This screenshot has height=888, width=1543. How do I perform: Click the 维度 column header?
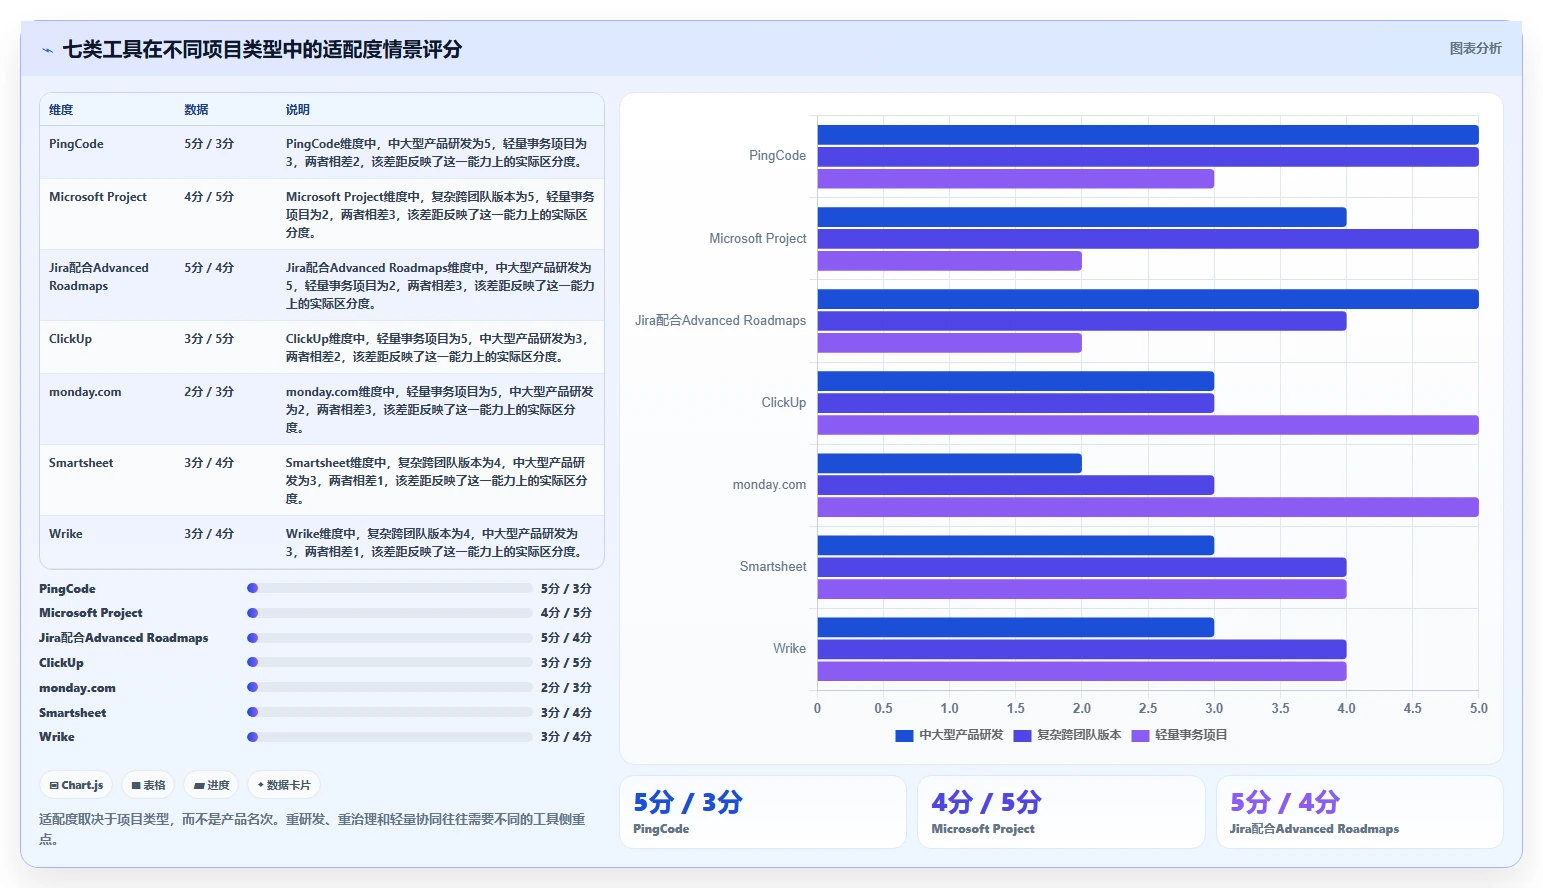click(61, 110)
